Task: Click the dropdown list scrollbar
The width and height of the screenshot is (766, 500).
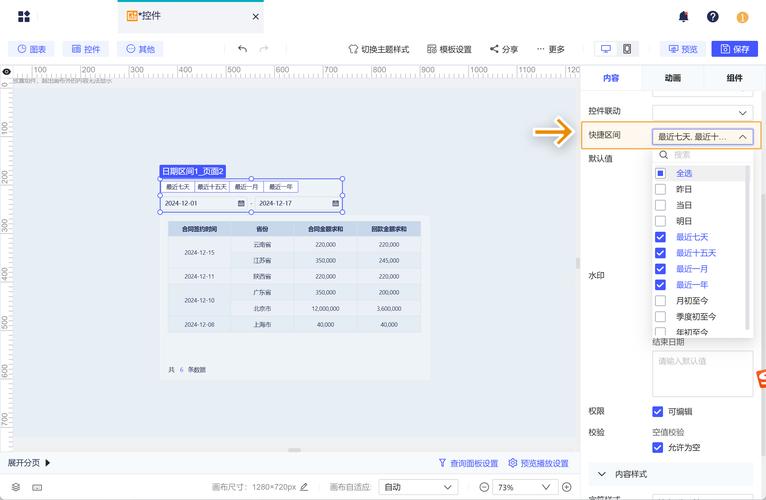Action: [x=747, y=247]
